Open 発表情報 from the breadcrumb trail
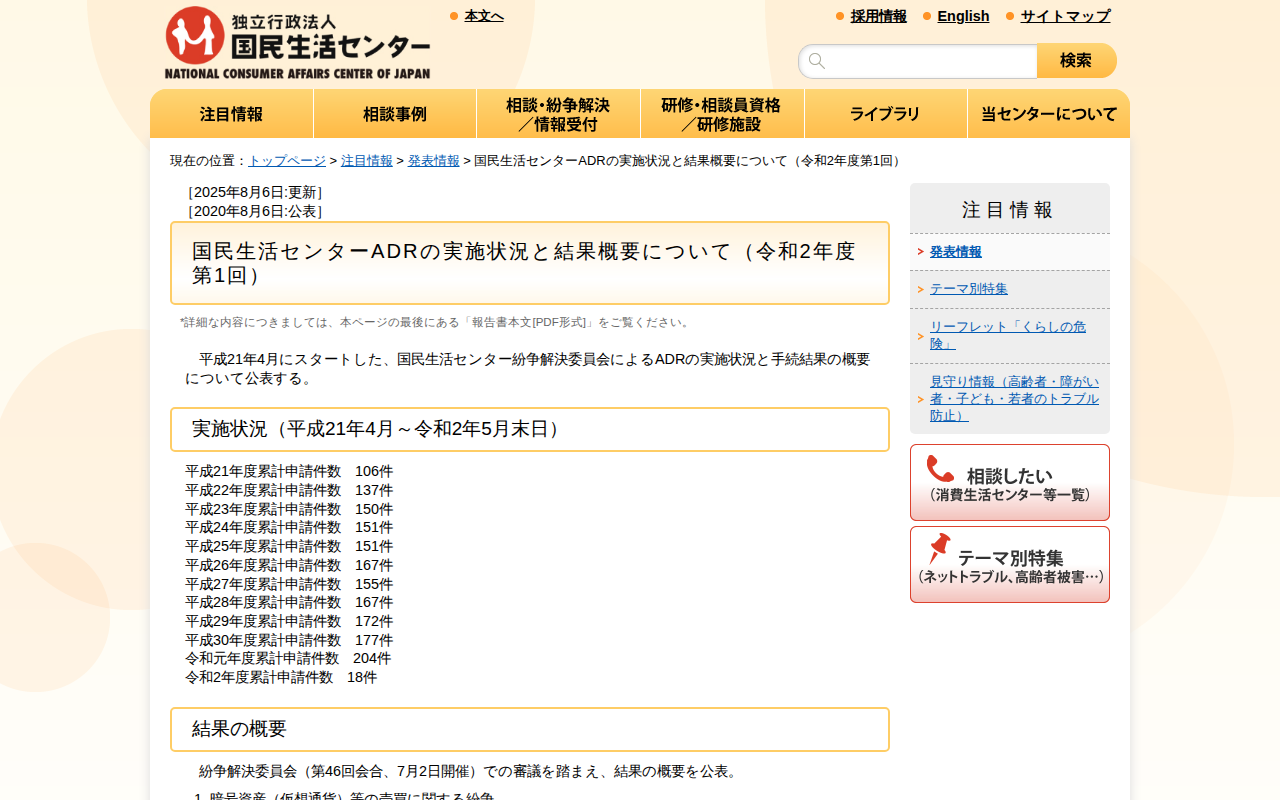1280x800 pixels. coord(433,160)
